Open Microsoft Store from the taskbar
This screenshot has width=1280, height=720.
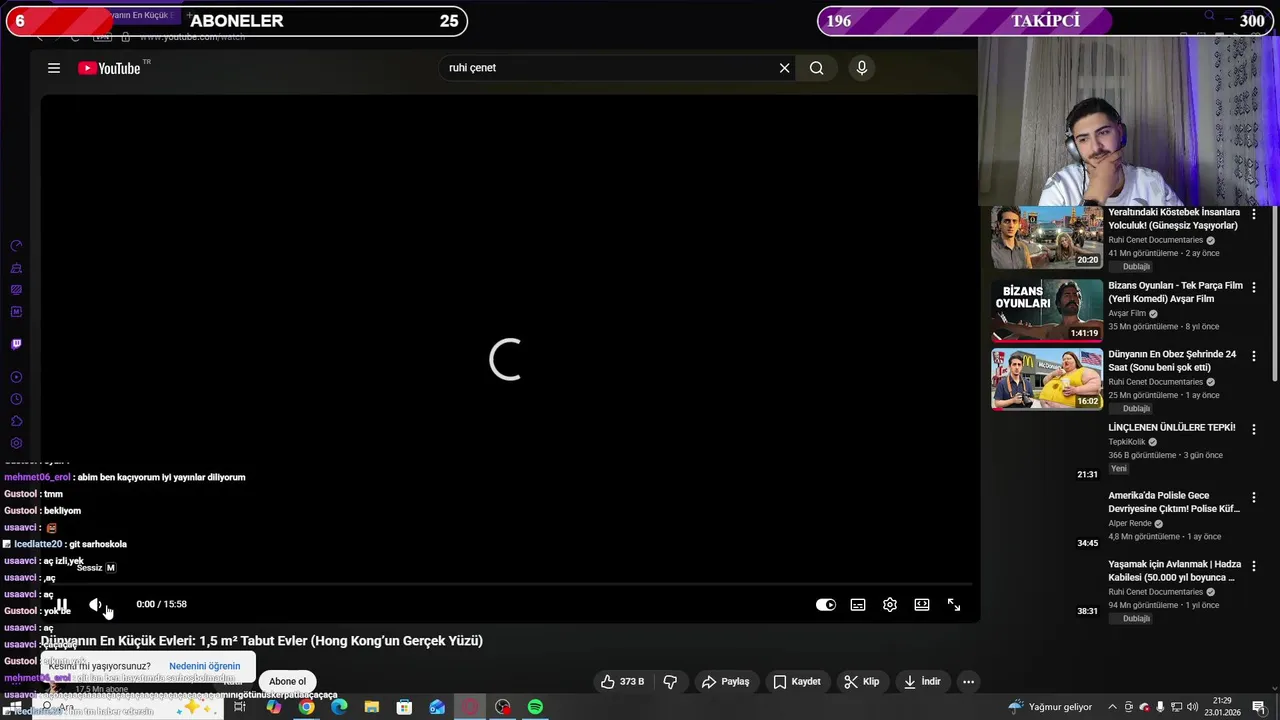coord(404,707)
